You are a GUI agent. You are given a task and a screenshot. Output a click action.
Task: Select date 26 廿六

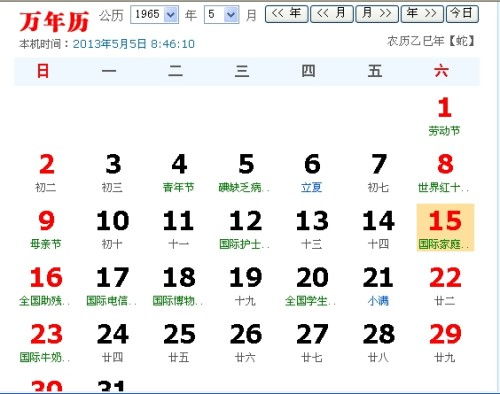pyautogui.click(x=246, y=342)
